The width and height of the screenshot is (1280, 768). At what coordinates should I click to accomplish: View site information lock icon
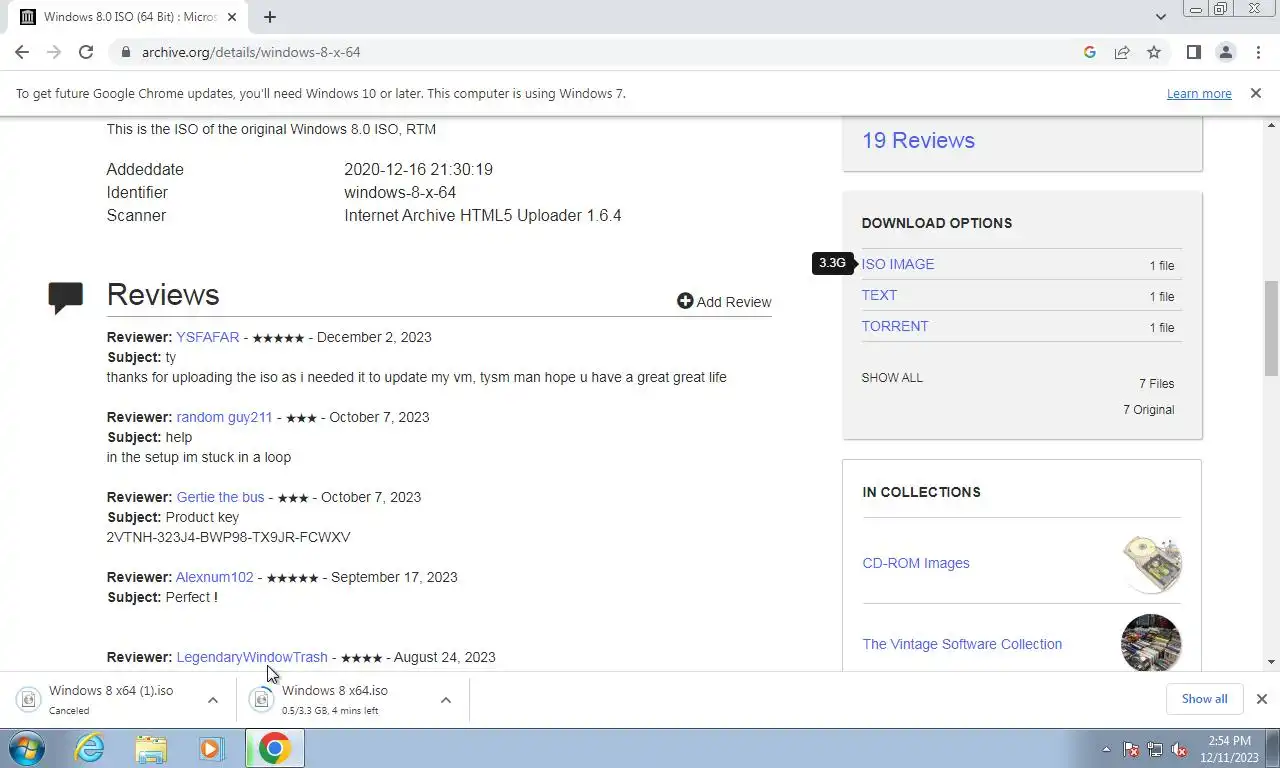(x=125, y=52)
